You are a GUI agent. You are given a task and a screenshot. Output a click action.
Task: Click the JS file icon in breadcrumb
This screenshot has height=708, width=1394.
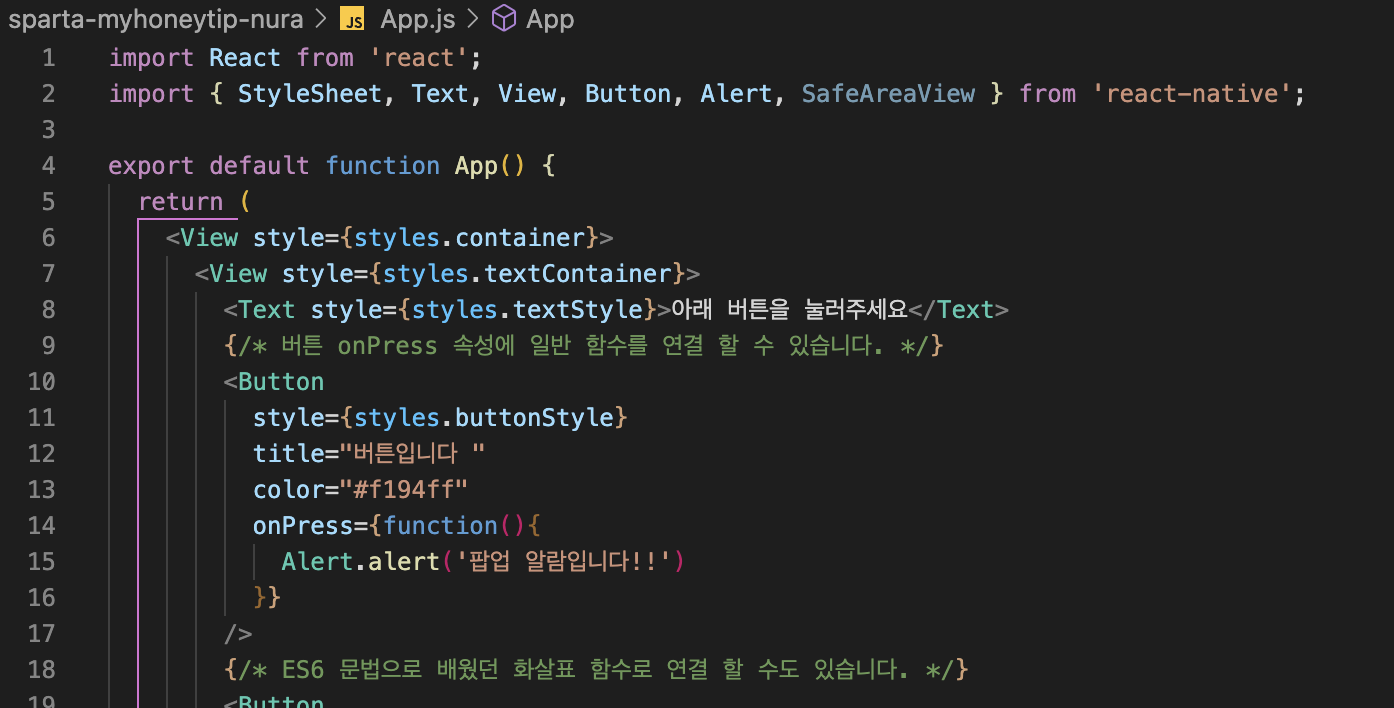(352, 20)
